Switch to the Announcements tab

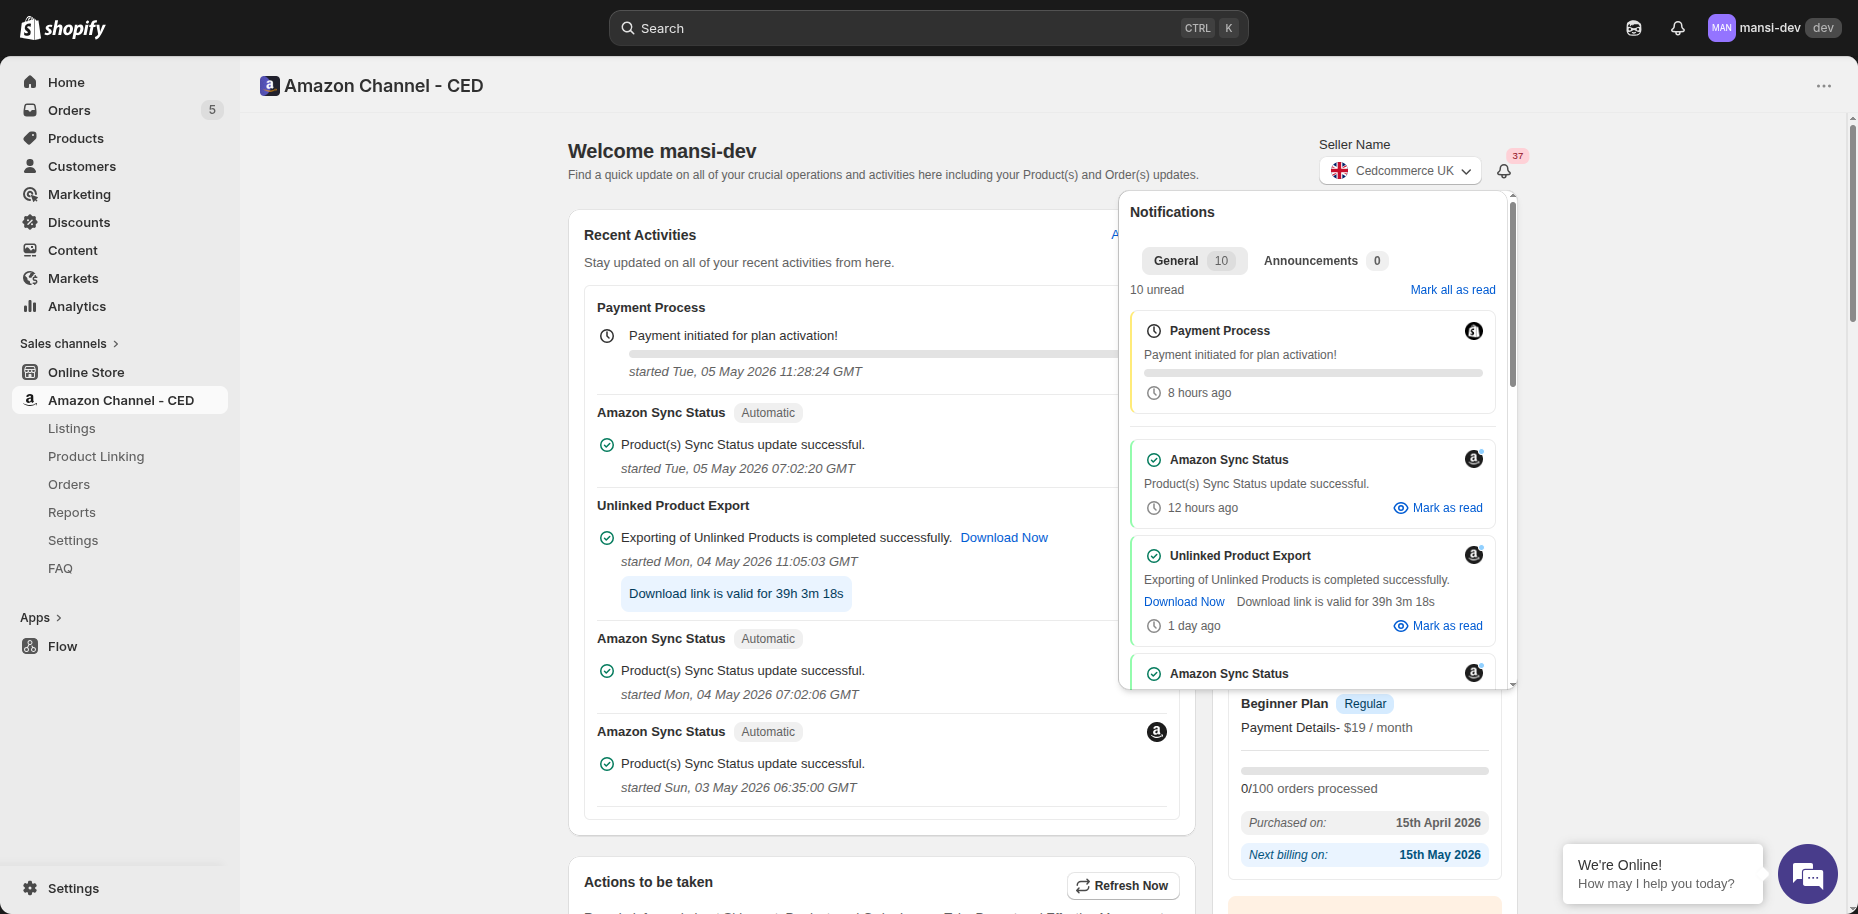1325,261
